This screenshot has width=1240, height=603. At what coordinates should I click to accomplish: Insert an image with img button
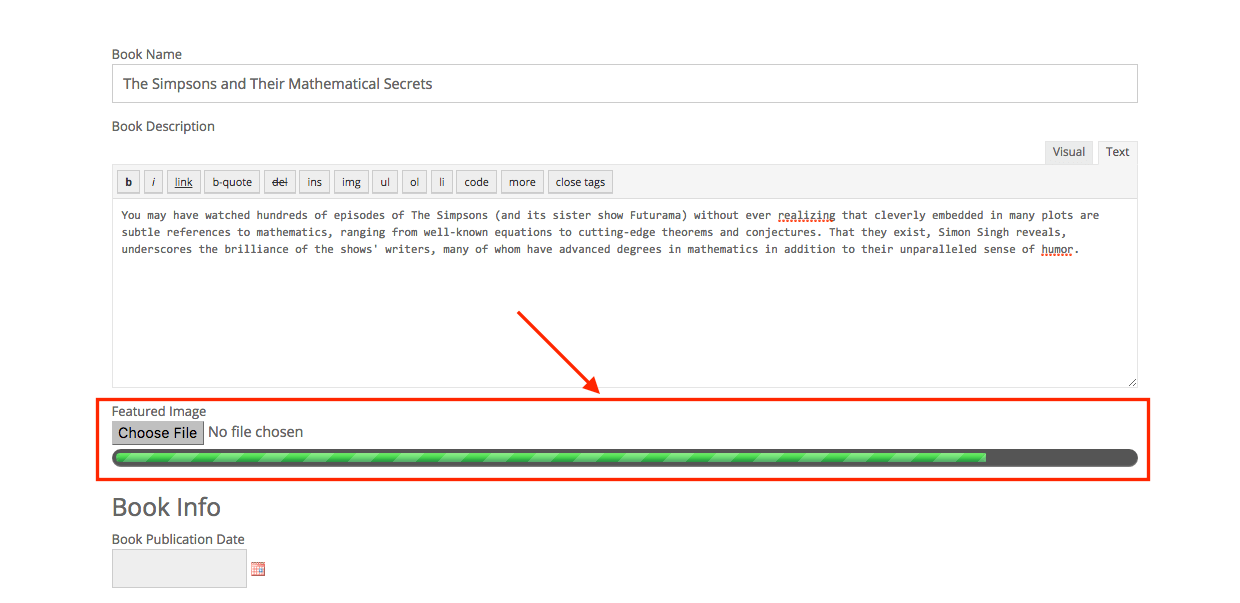click(351, 182)
